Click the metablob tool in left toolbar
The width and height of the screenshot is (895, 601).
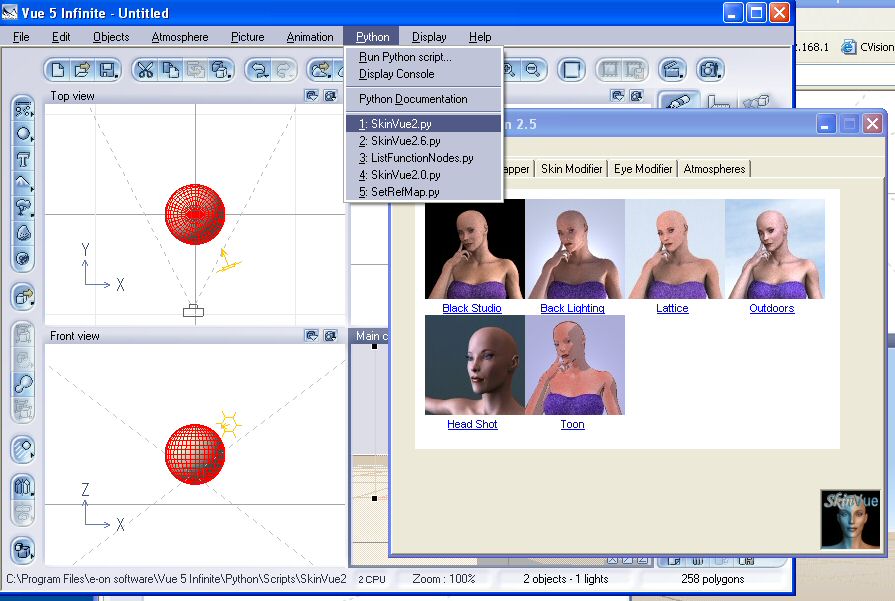tap(23, 384)
